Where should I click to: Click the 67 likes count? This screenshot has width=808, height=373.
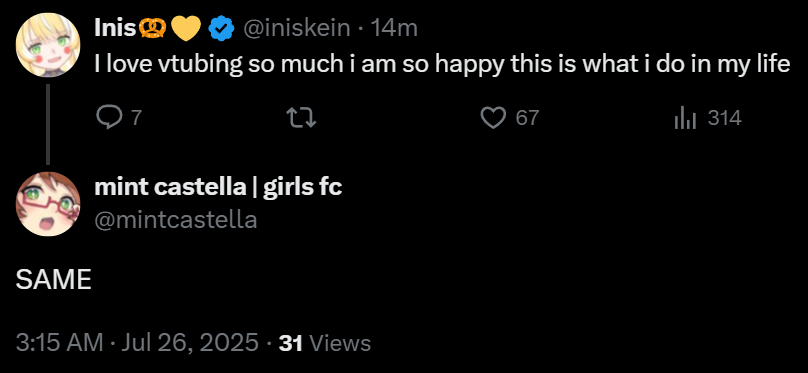click(x=527, y=118)
